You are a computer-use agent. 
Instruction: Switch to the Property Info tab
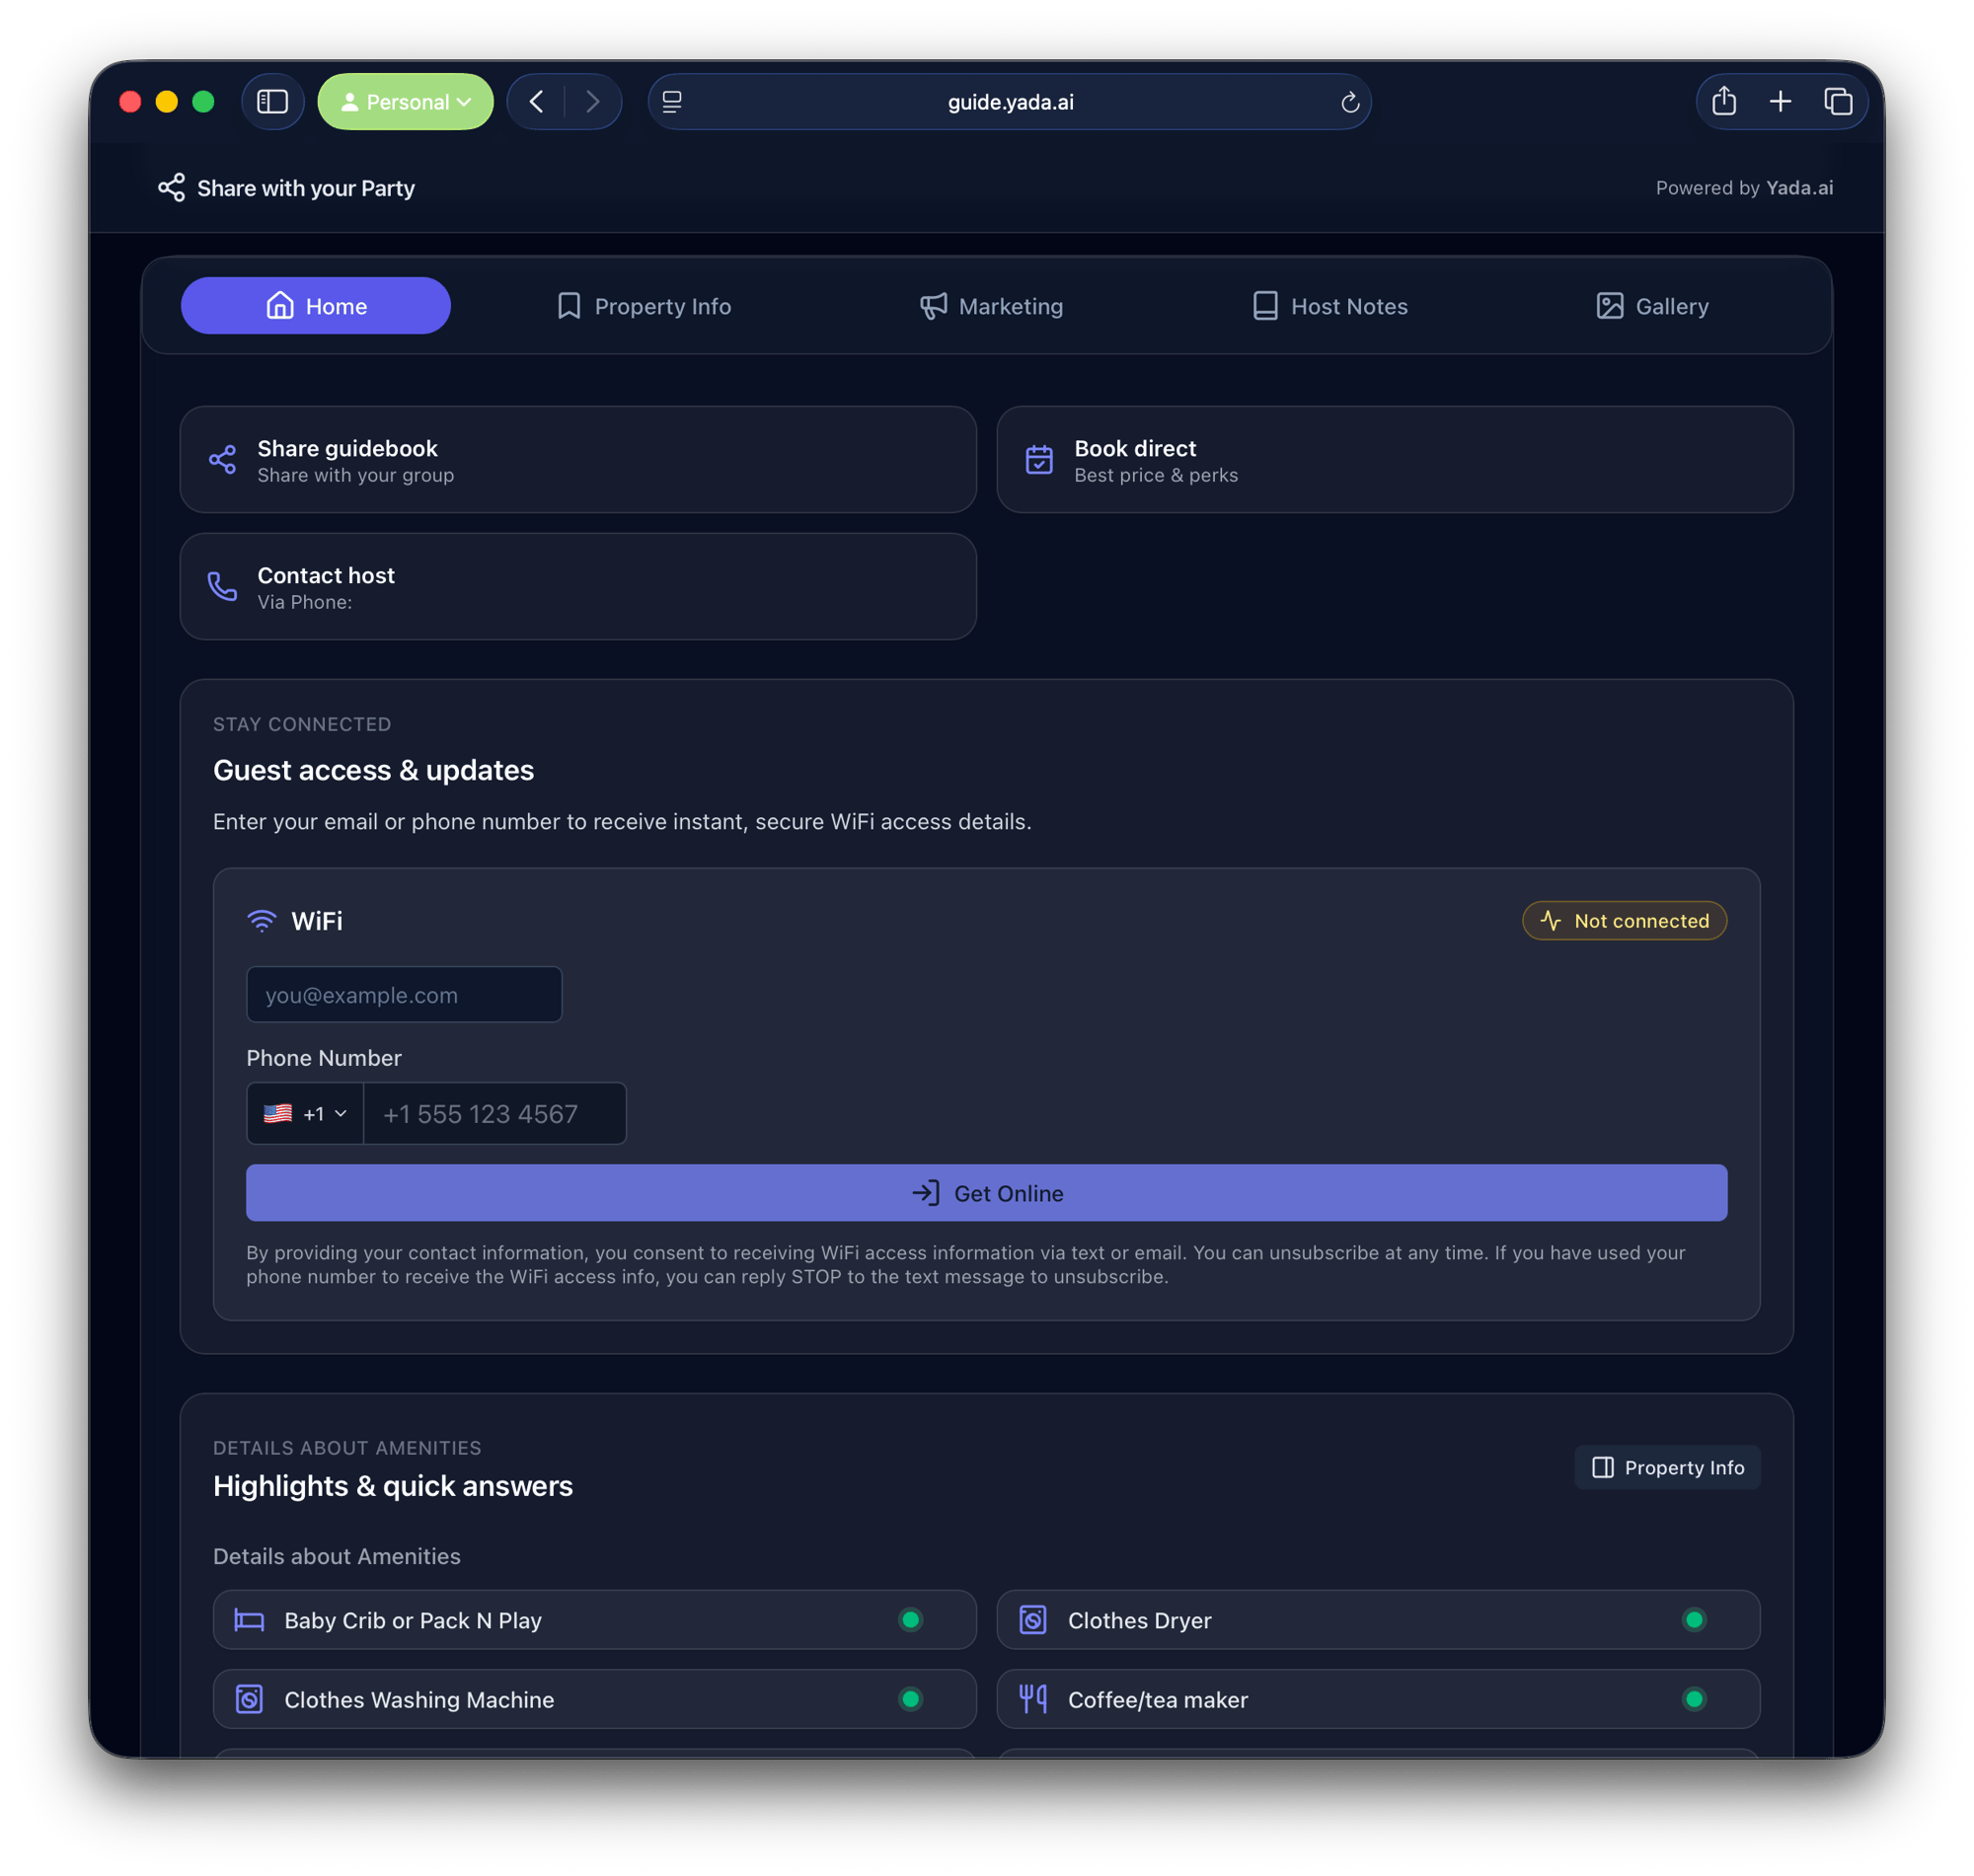tap(643, 306)
